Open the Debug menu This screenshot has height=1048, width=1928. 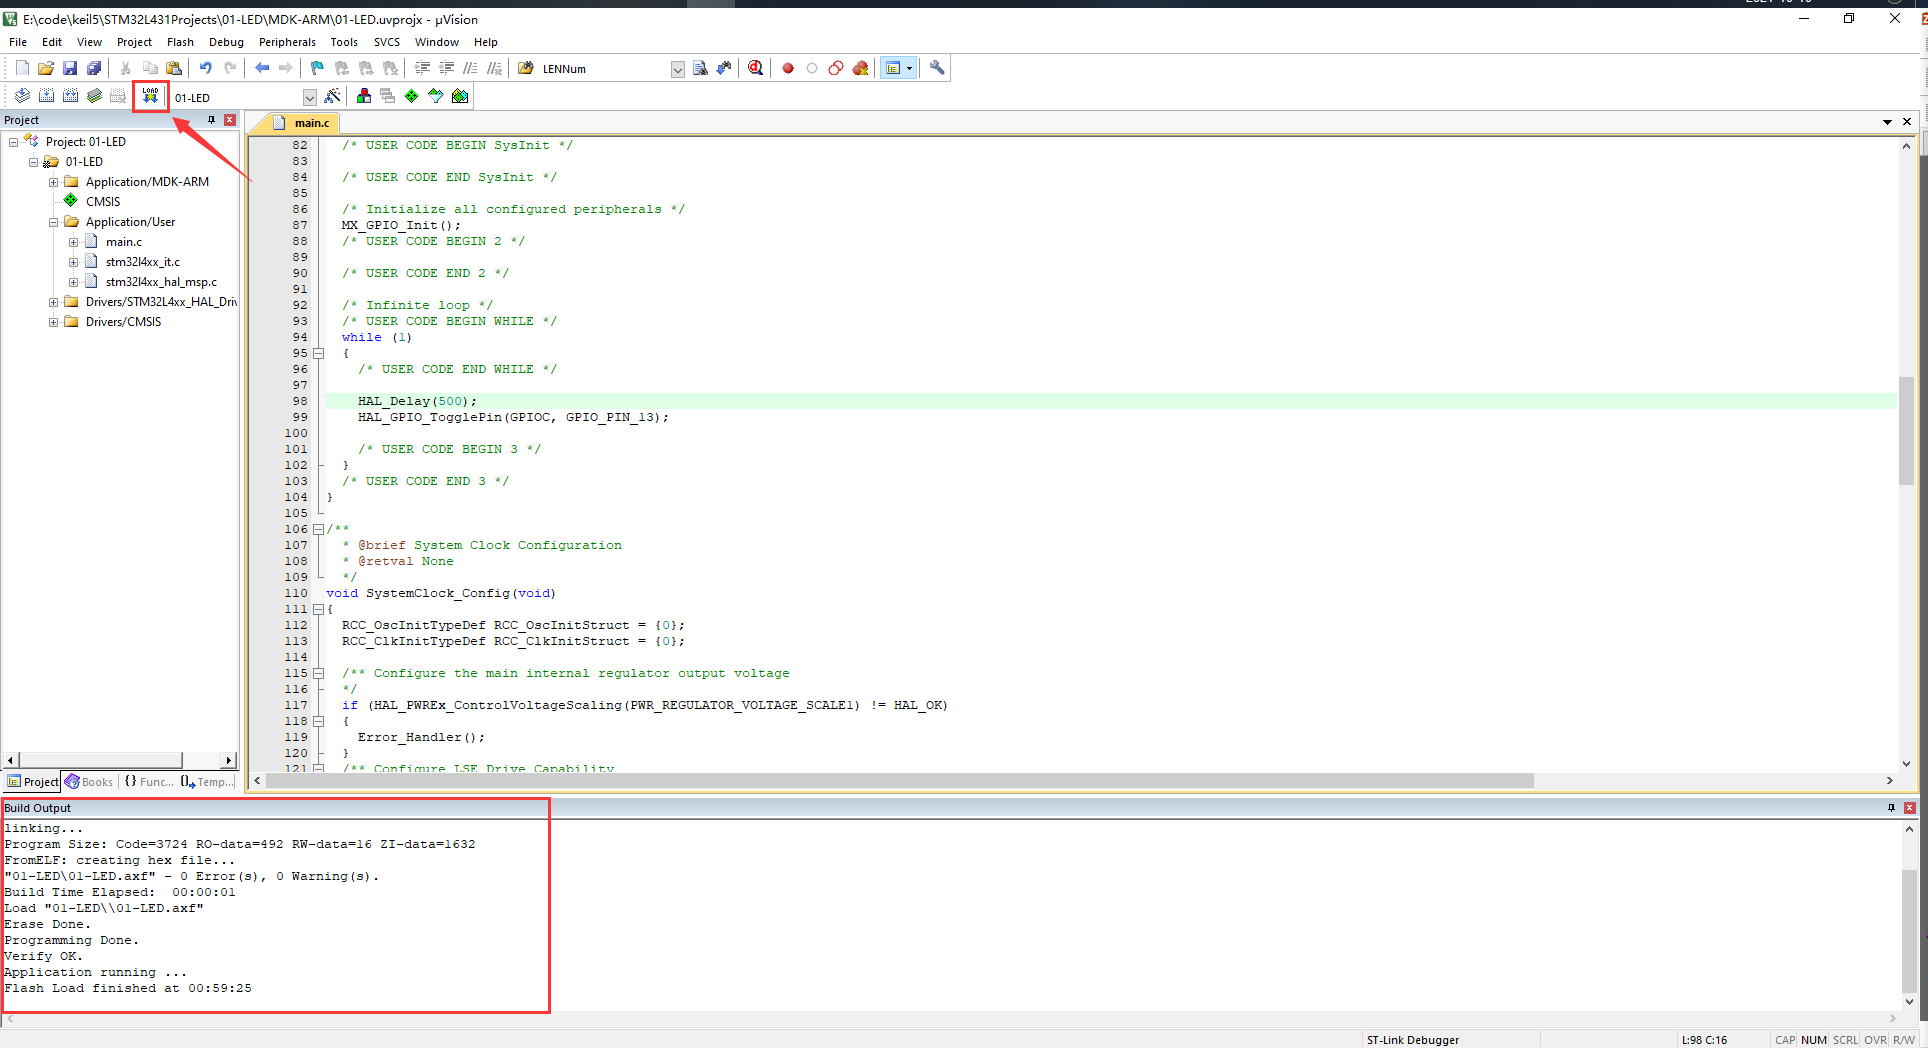click(226, 42)
